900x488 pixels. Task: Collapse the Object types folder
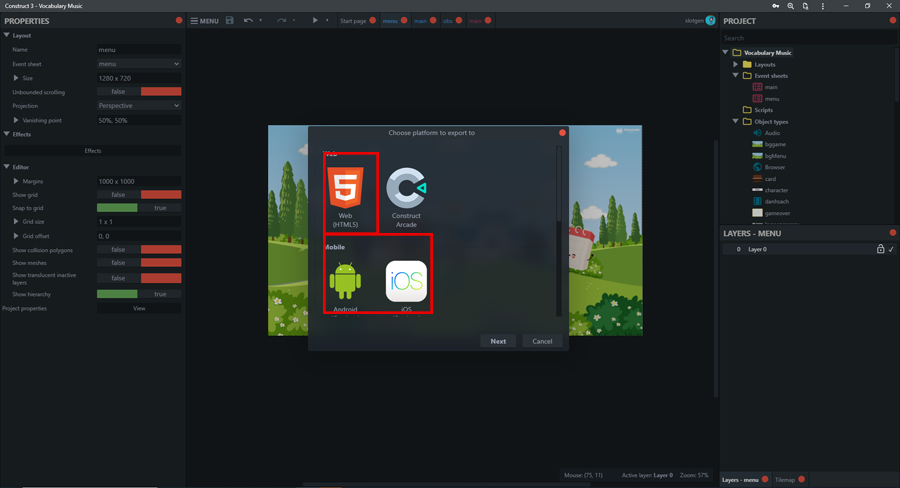[736, 121]
